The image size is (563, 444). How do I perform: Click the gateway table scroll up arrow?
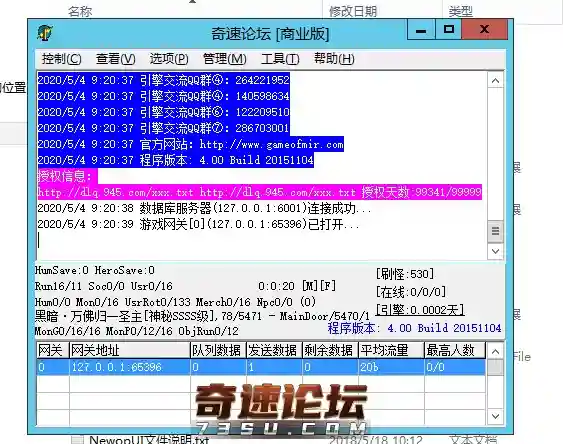coord(495,351)
